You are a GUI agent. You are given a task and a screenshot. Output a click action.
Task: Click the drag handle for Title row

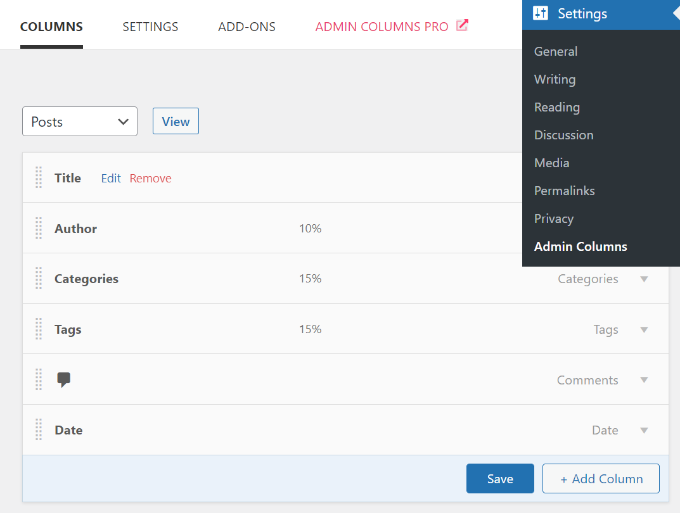click(x=39, y=178)
